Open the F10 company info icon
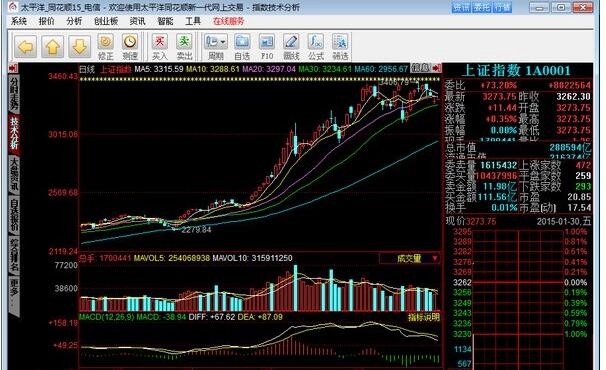The image size is (606, 370). click(267, 47)
